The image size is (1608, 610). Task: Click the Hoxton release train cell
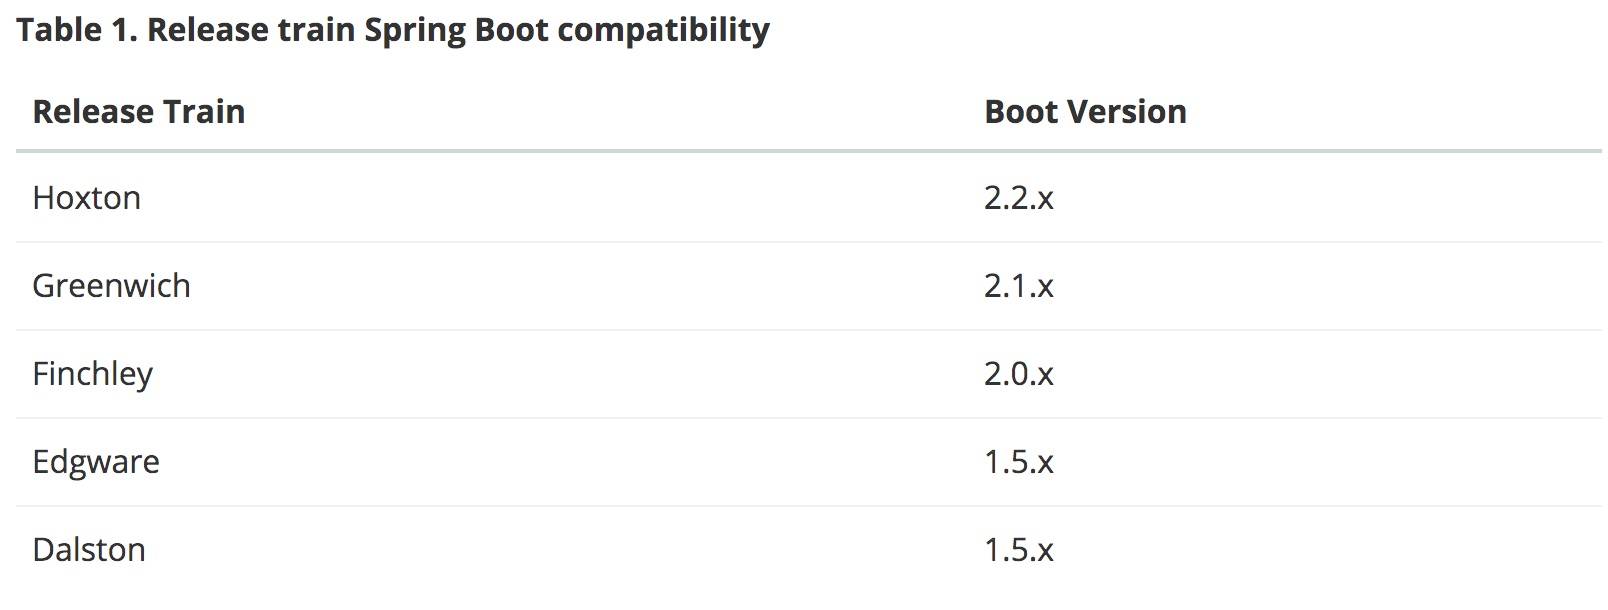click(87, 198)
